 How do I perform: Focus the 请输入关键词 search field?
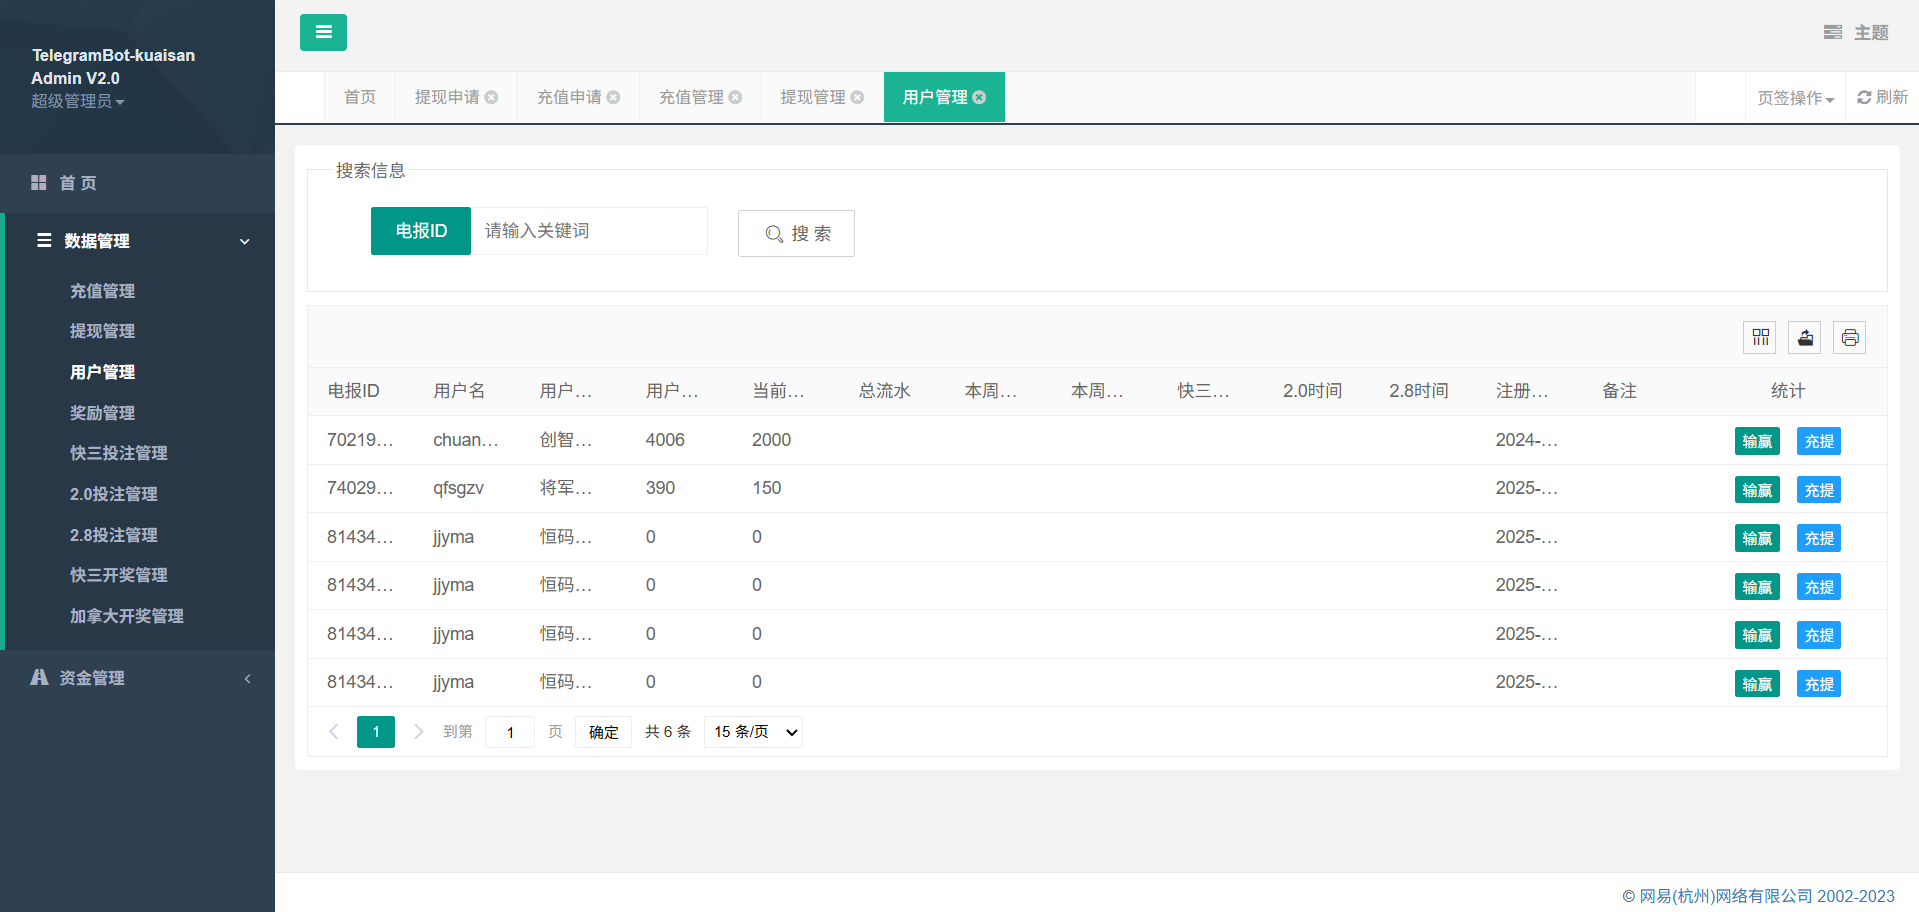tap(589, 231)
